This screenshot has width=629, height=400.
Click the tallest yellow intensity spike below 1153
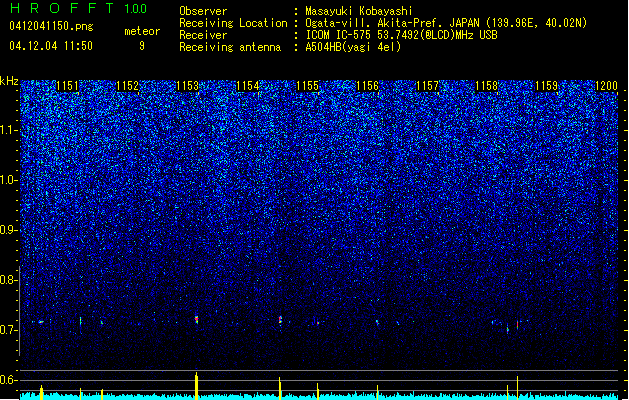pyautogui.click(x=196, y=386)
